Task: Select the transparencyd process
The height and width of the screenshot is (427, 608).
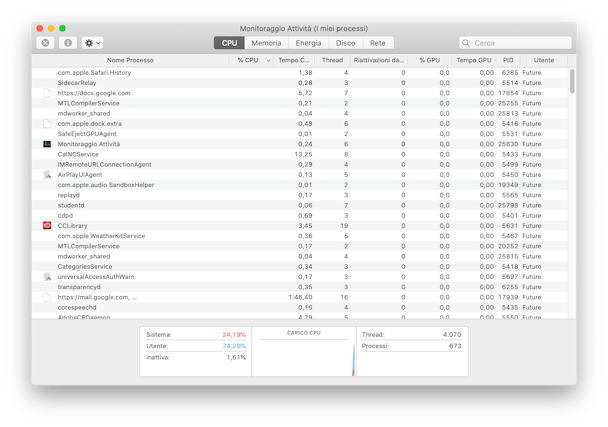Action: (300, 287)
